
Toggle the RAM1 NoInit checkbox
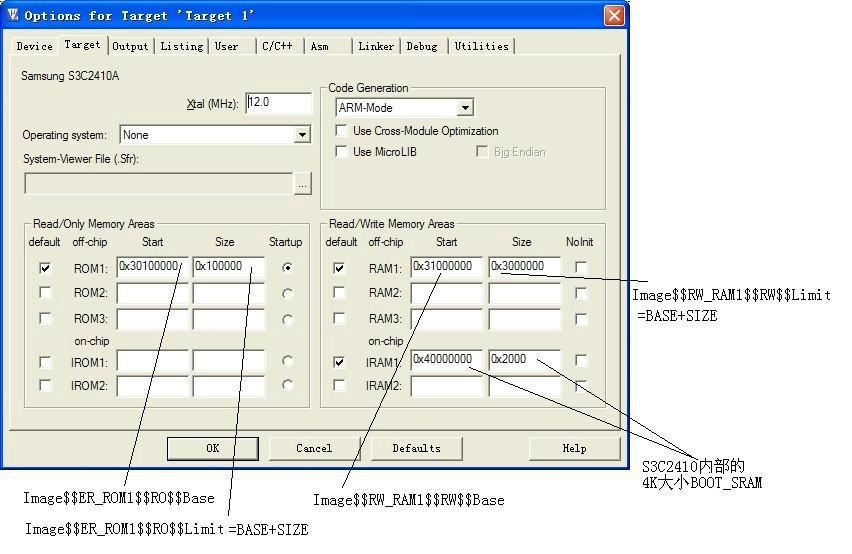click(581, 267)
